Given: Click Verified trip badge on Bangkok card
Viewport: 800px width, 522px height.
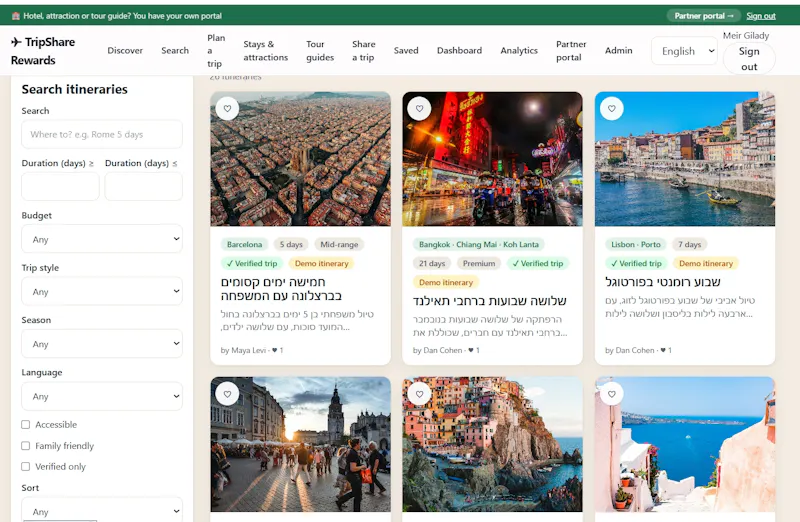Looking at the screenshot, I should click(x=538, y=263).
